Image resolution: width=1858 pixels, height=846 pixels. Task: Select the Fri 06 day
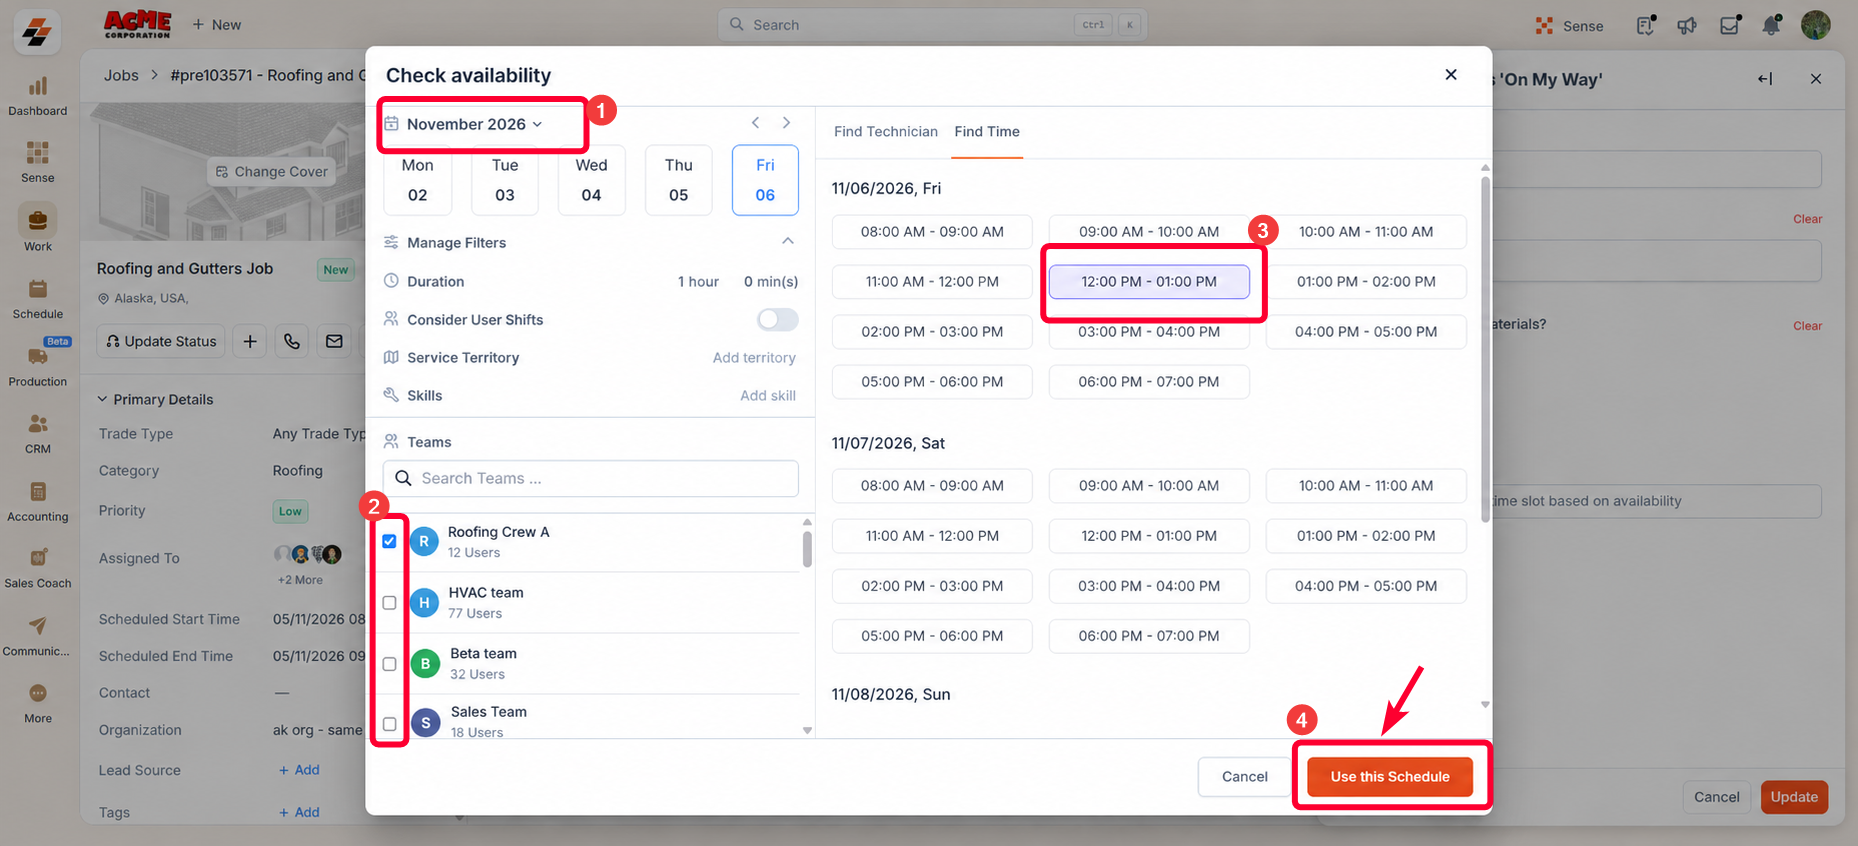tap(765, 180)
